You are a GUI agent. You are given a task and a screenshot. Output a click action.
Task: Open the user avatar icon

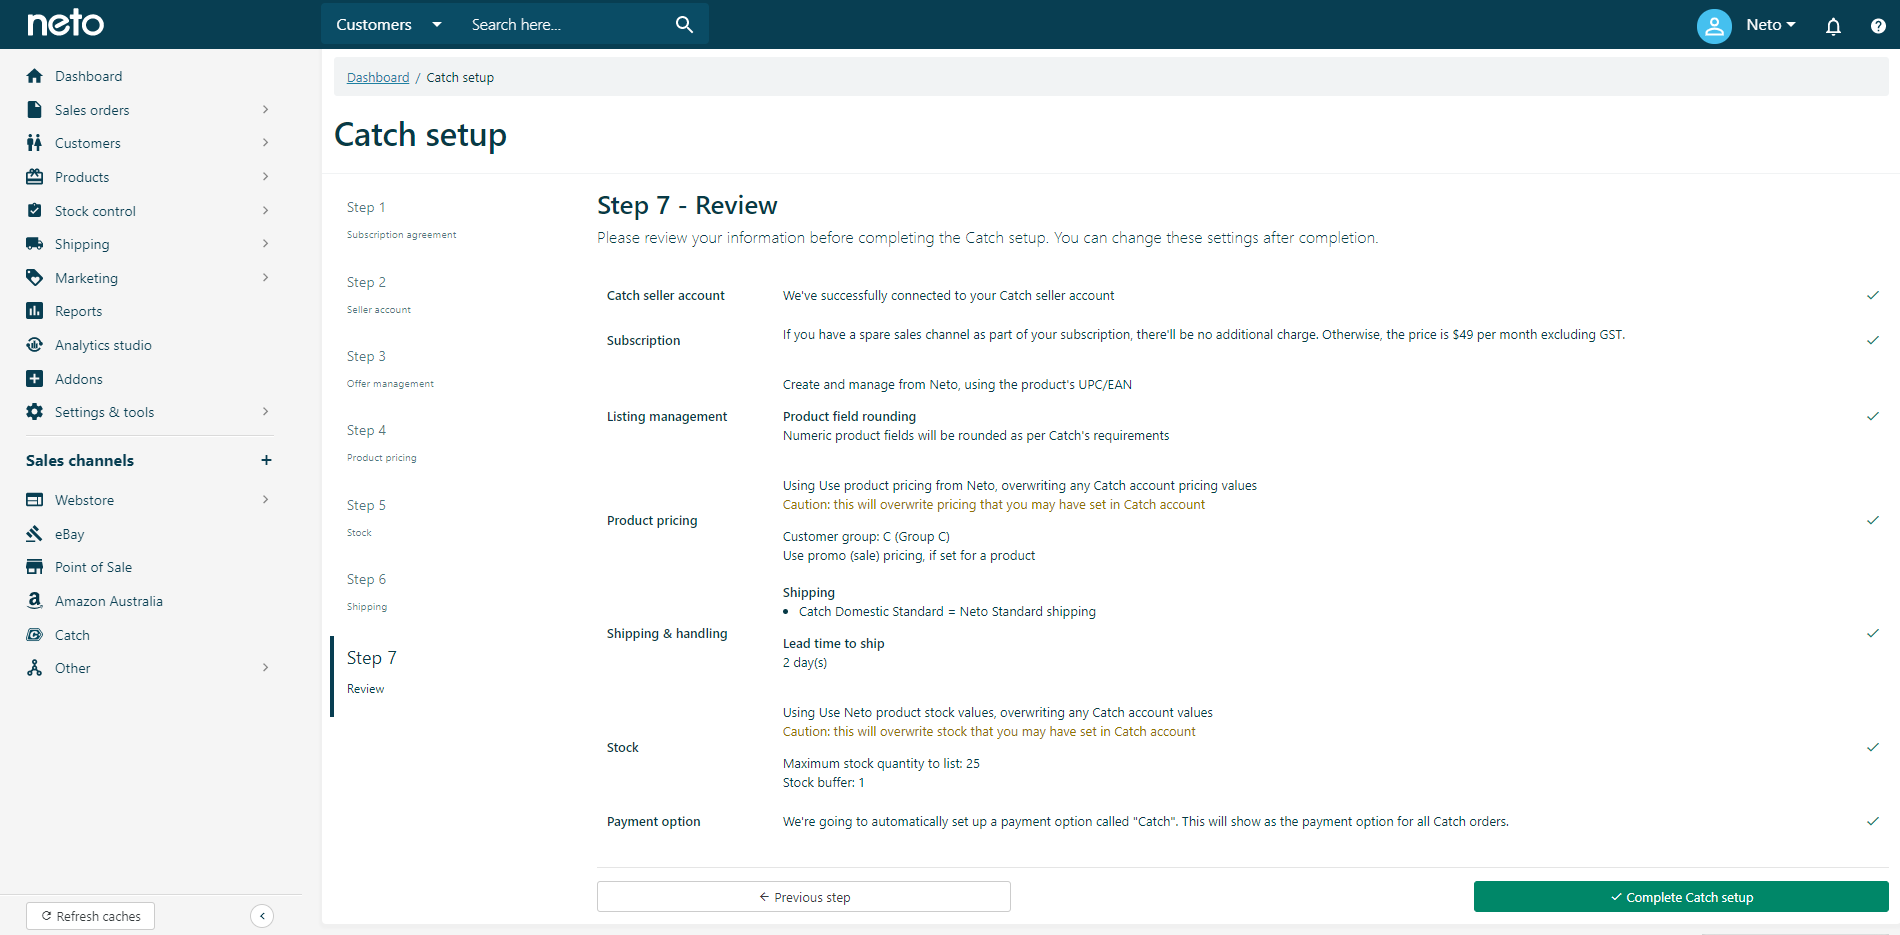click(x=1714, y=25)
